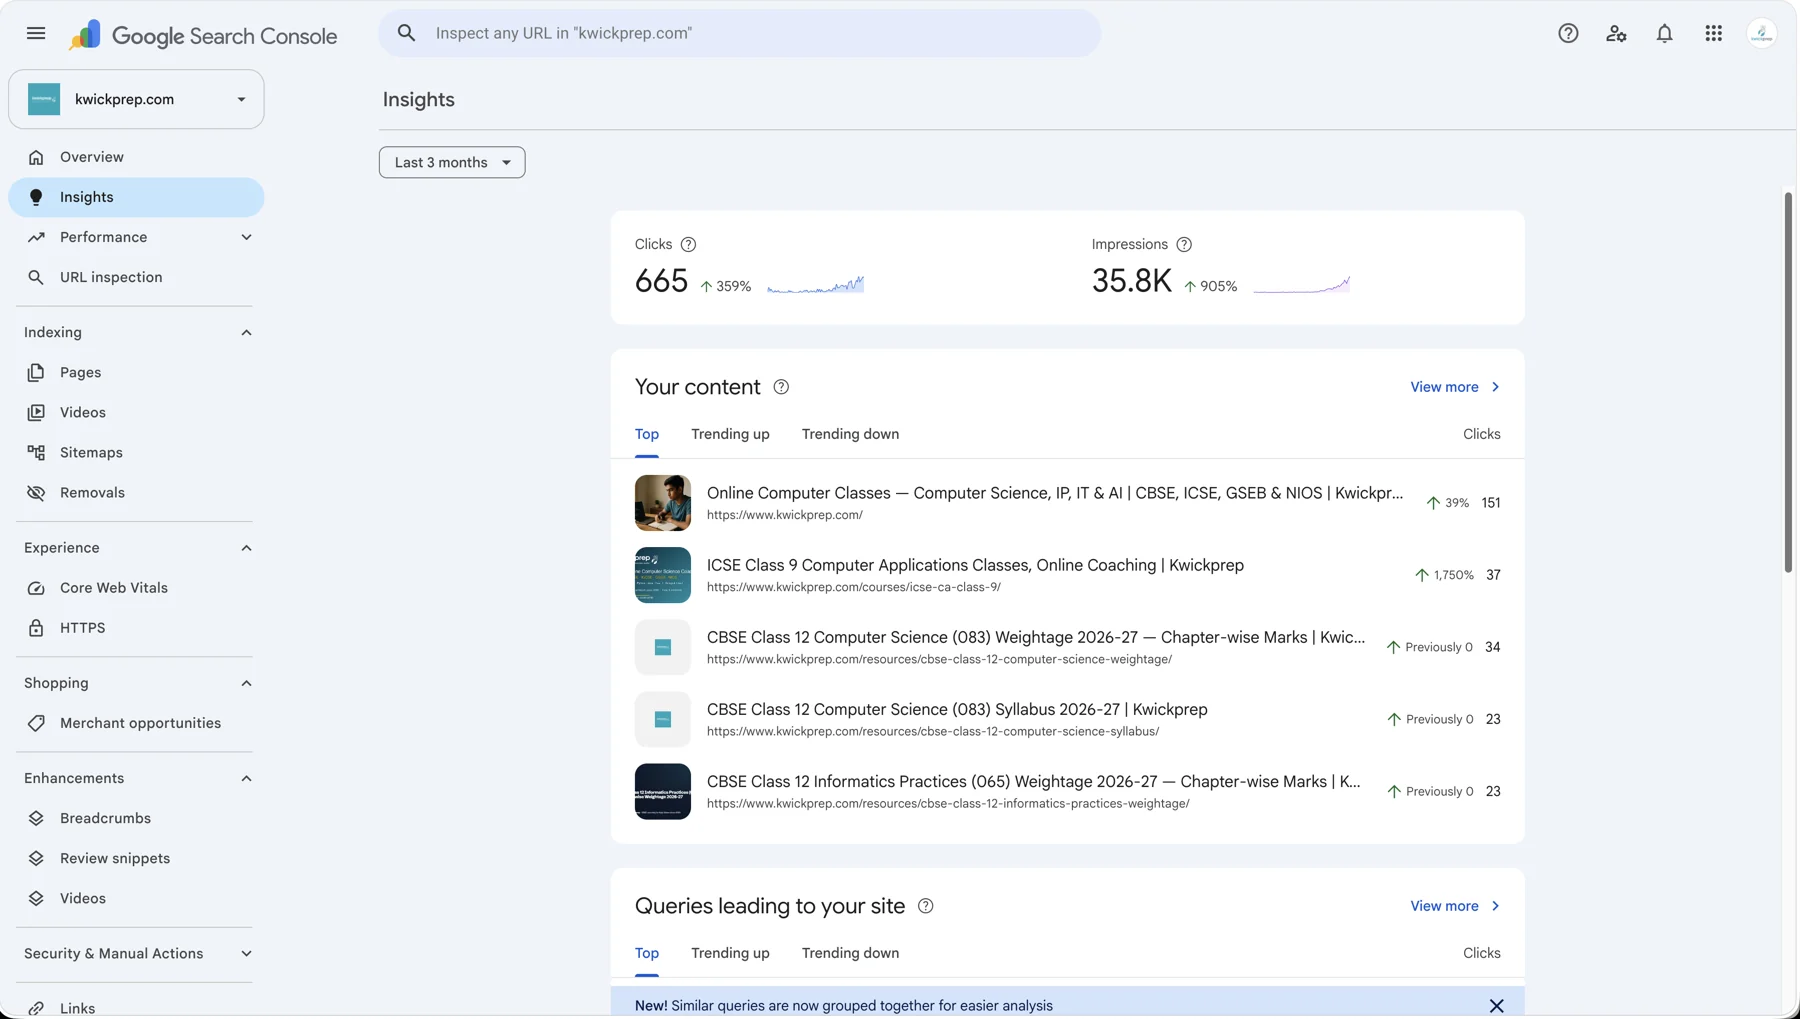Open the kwickprep.com property selector
The height and width of the screenshot is (1019, 1800).
point(136,99)
